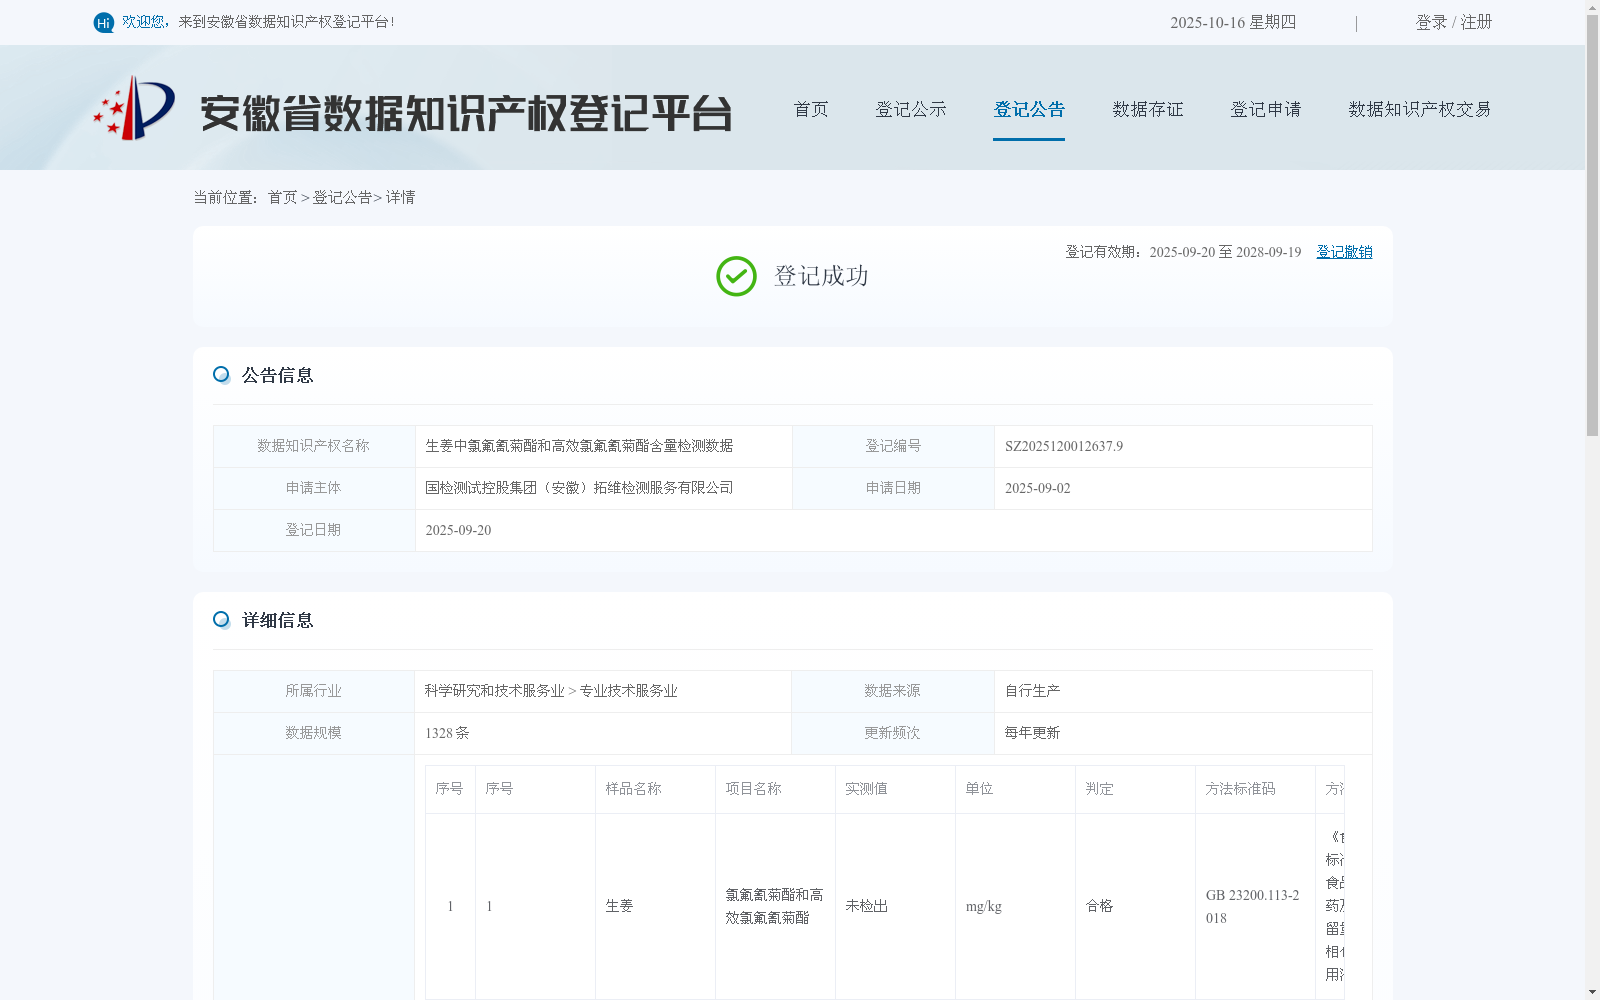
Task: Click the 详细信息 section heading
Action: coord(278,620)
